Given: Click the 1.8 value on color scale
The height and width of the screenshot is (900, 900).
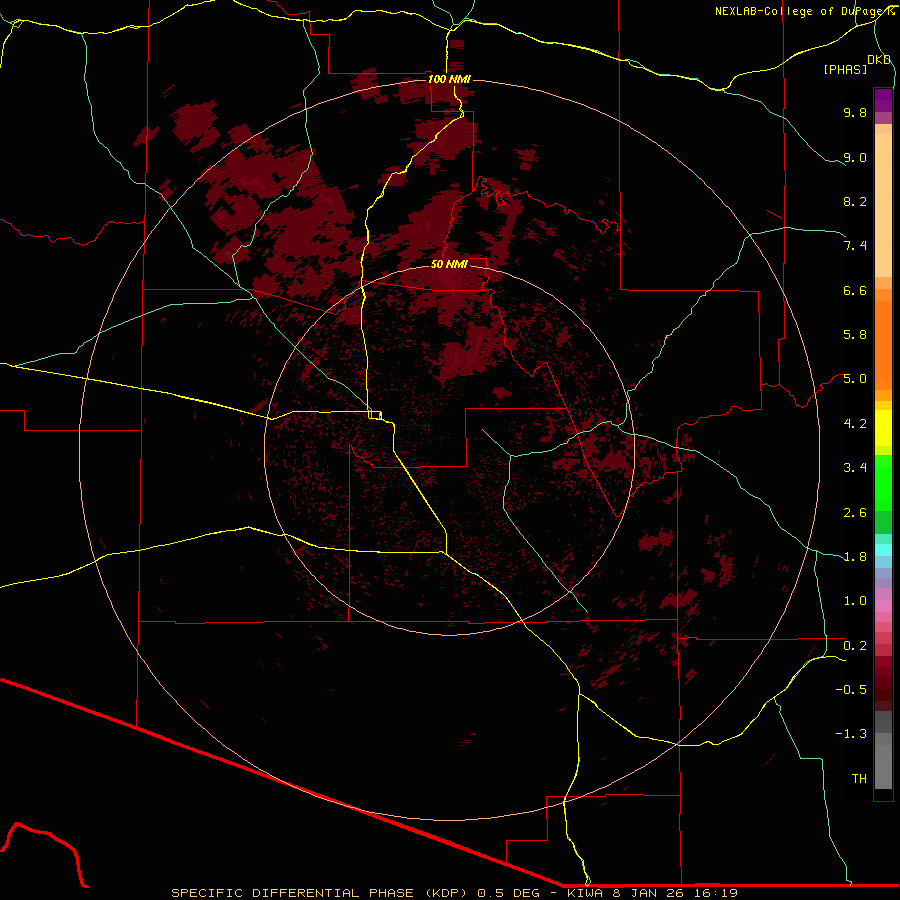Looking at the screenshot, I should coord(855,557).
